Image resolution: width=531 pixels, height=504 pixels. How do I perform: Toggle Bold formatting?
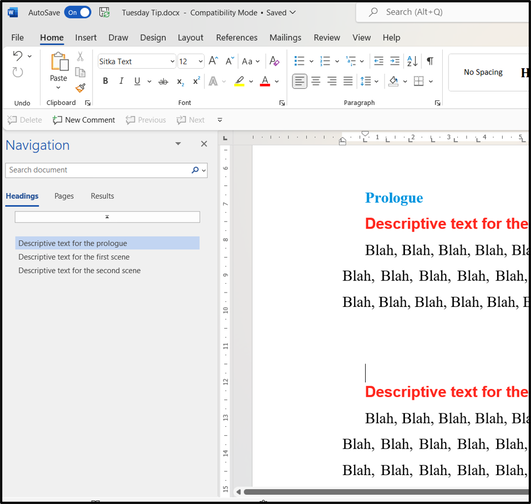105,81
